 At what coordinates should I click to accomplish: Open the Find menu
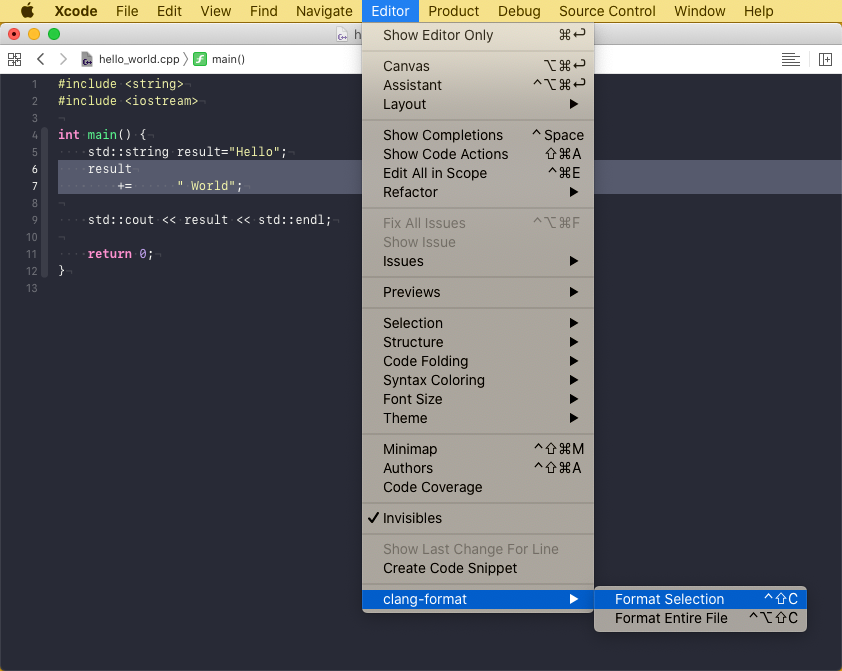pos(264,11)
